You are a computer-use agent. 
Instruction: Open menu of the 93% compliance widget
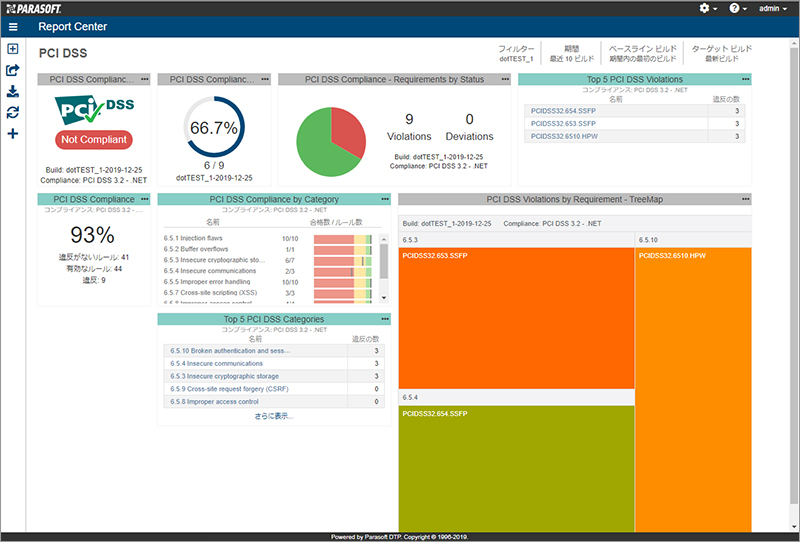click(x=145, y=199)
